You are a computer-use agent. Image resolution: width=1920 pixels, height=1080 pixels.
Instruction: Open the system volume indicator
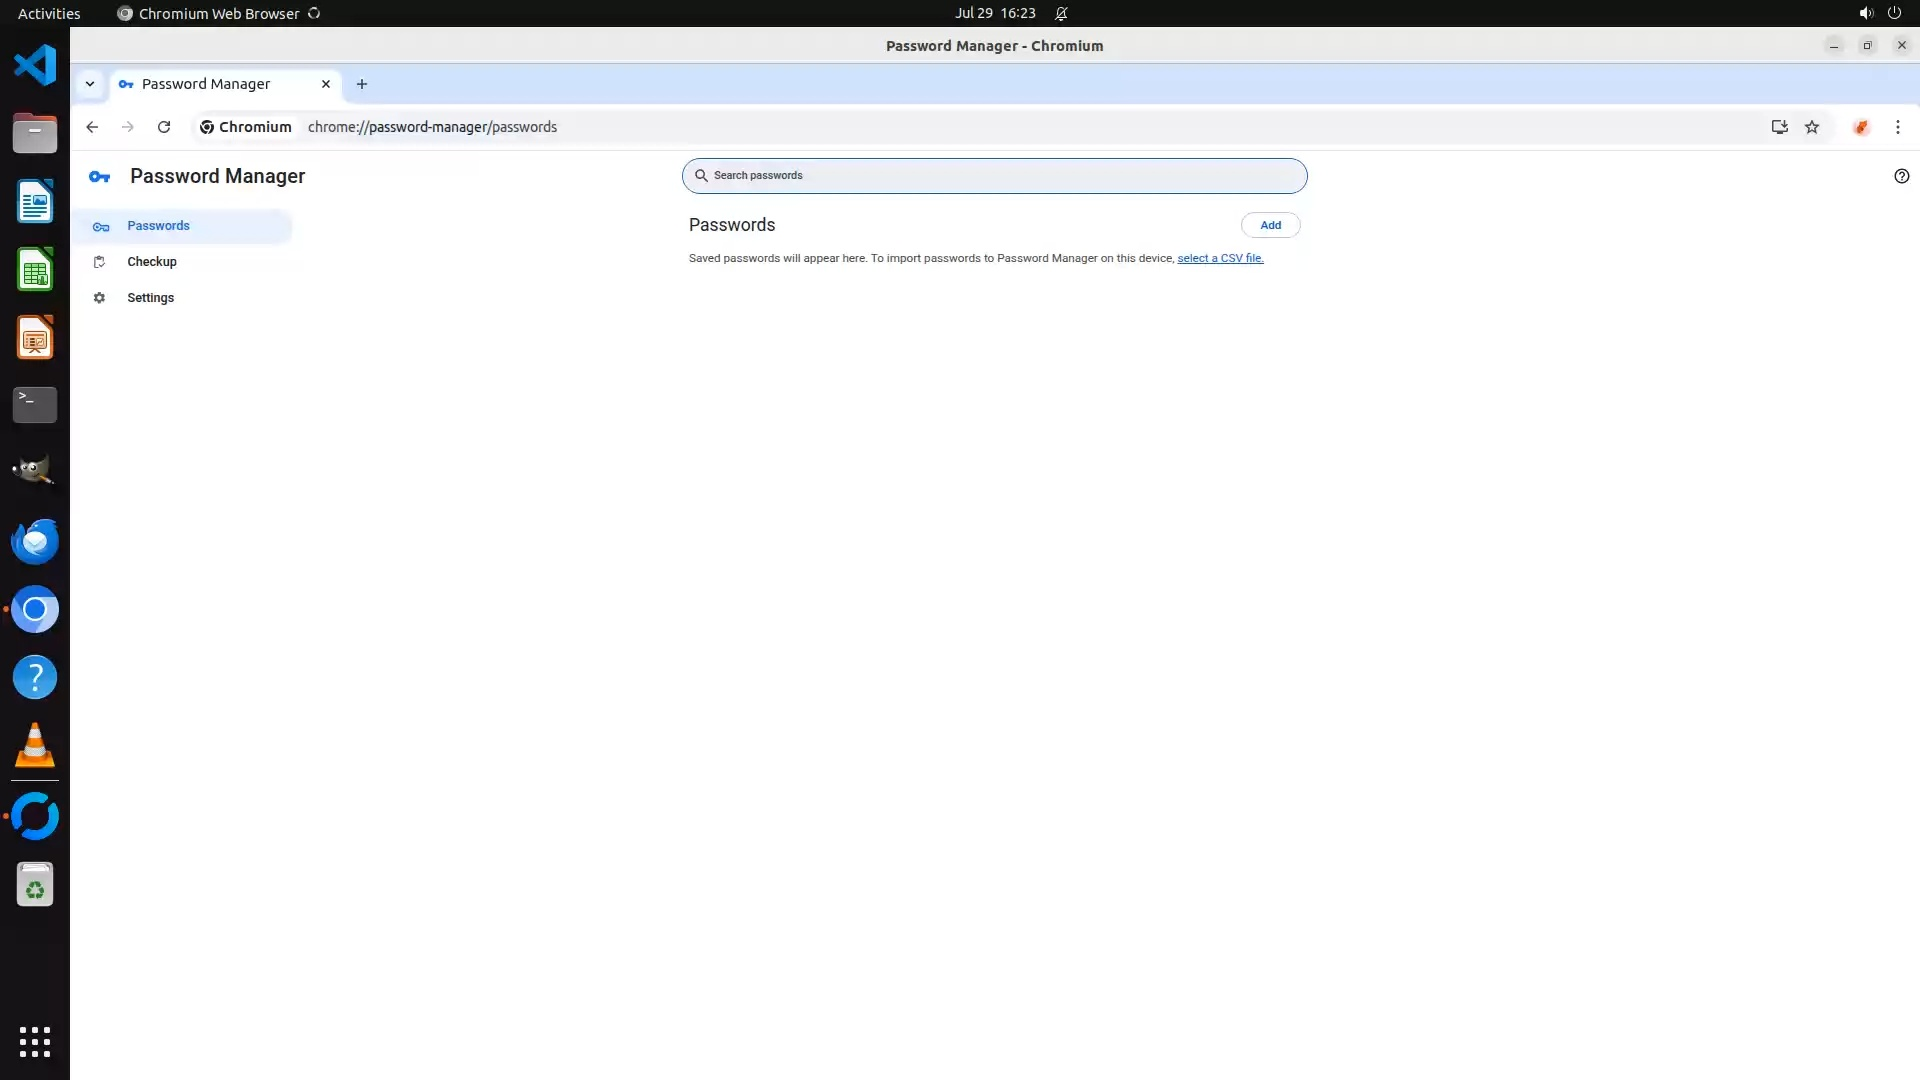click(1865, 13)
